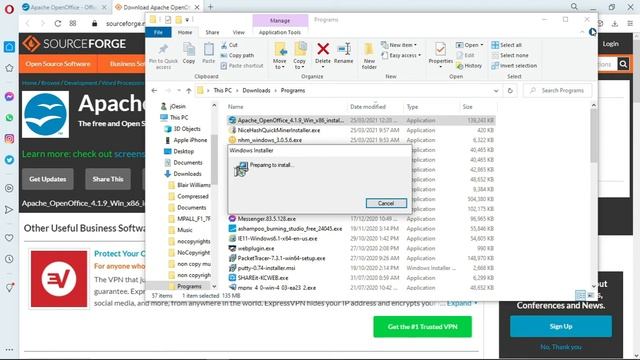Open the New item dropdown

(x=399, y=45)
